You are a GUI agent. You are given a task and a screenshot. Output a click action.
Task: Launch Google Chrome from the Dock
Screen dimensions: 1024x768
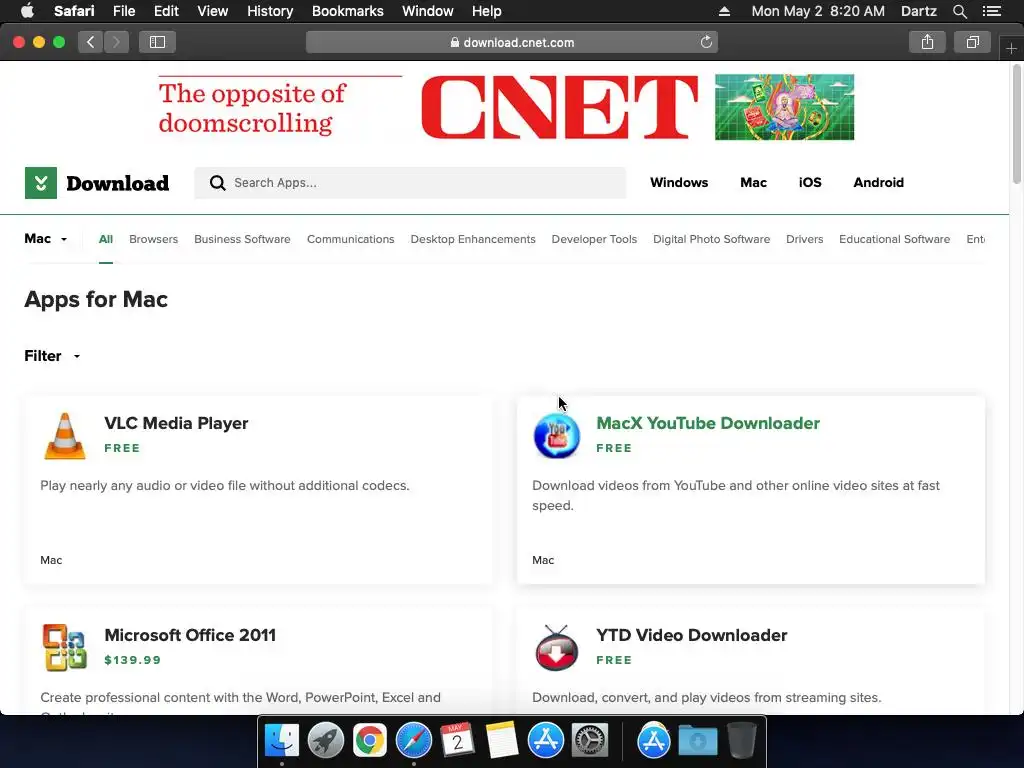(x=370, y=741)
